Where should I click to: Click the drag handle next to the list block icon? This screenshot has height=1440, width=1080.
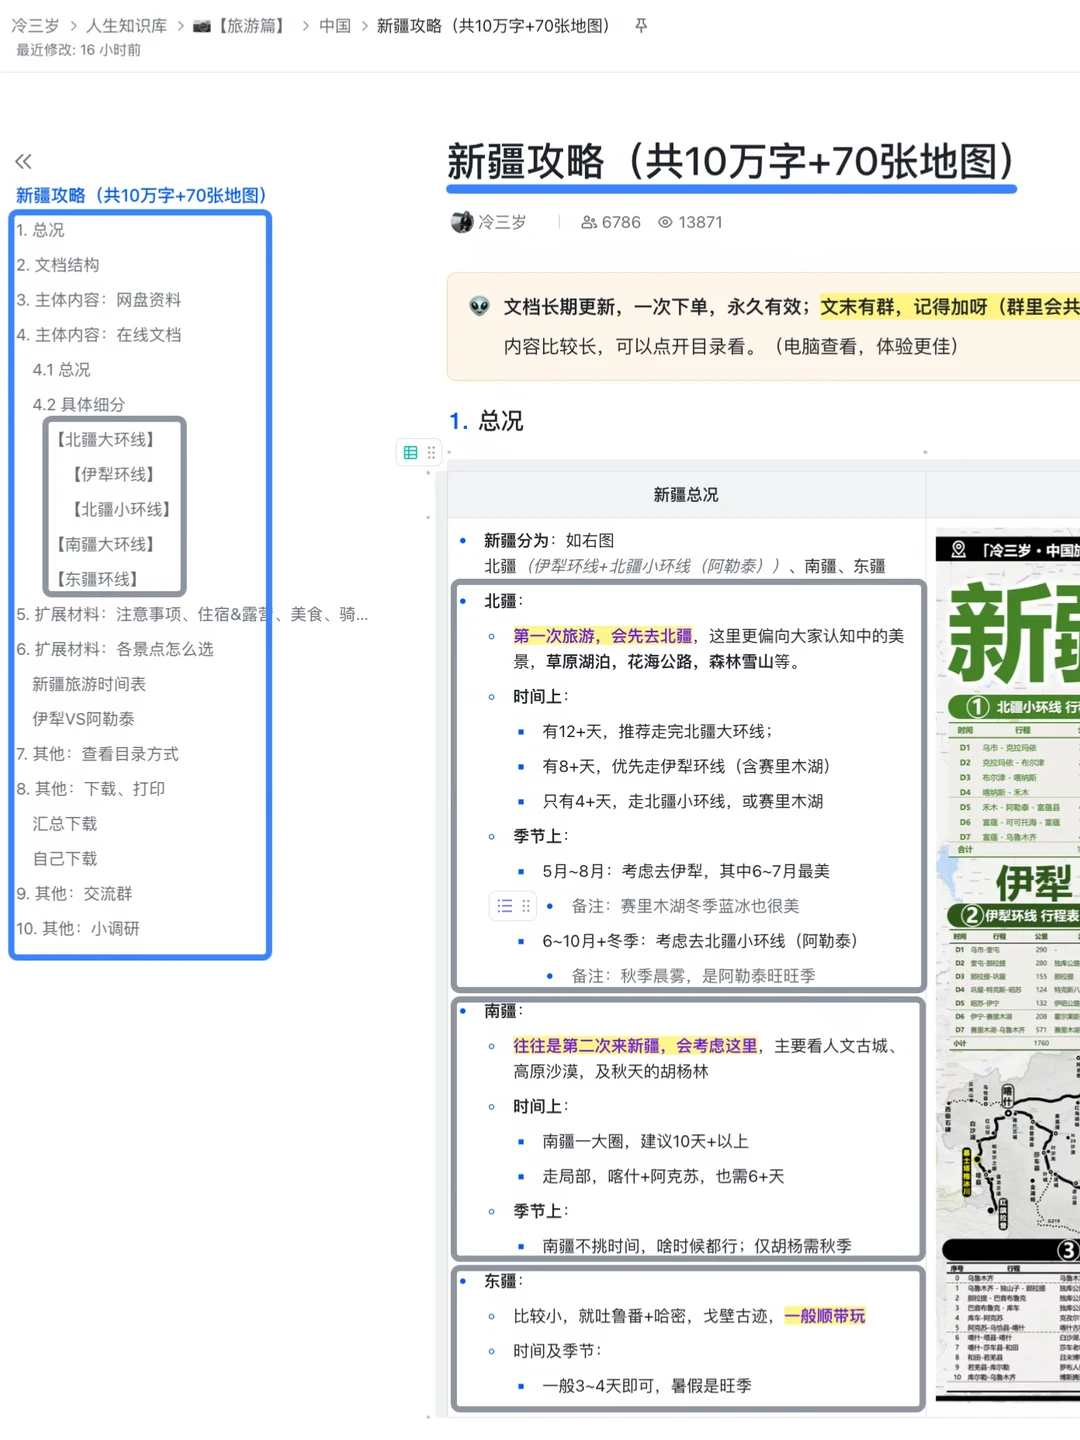click(526, 906)
